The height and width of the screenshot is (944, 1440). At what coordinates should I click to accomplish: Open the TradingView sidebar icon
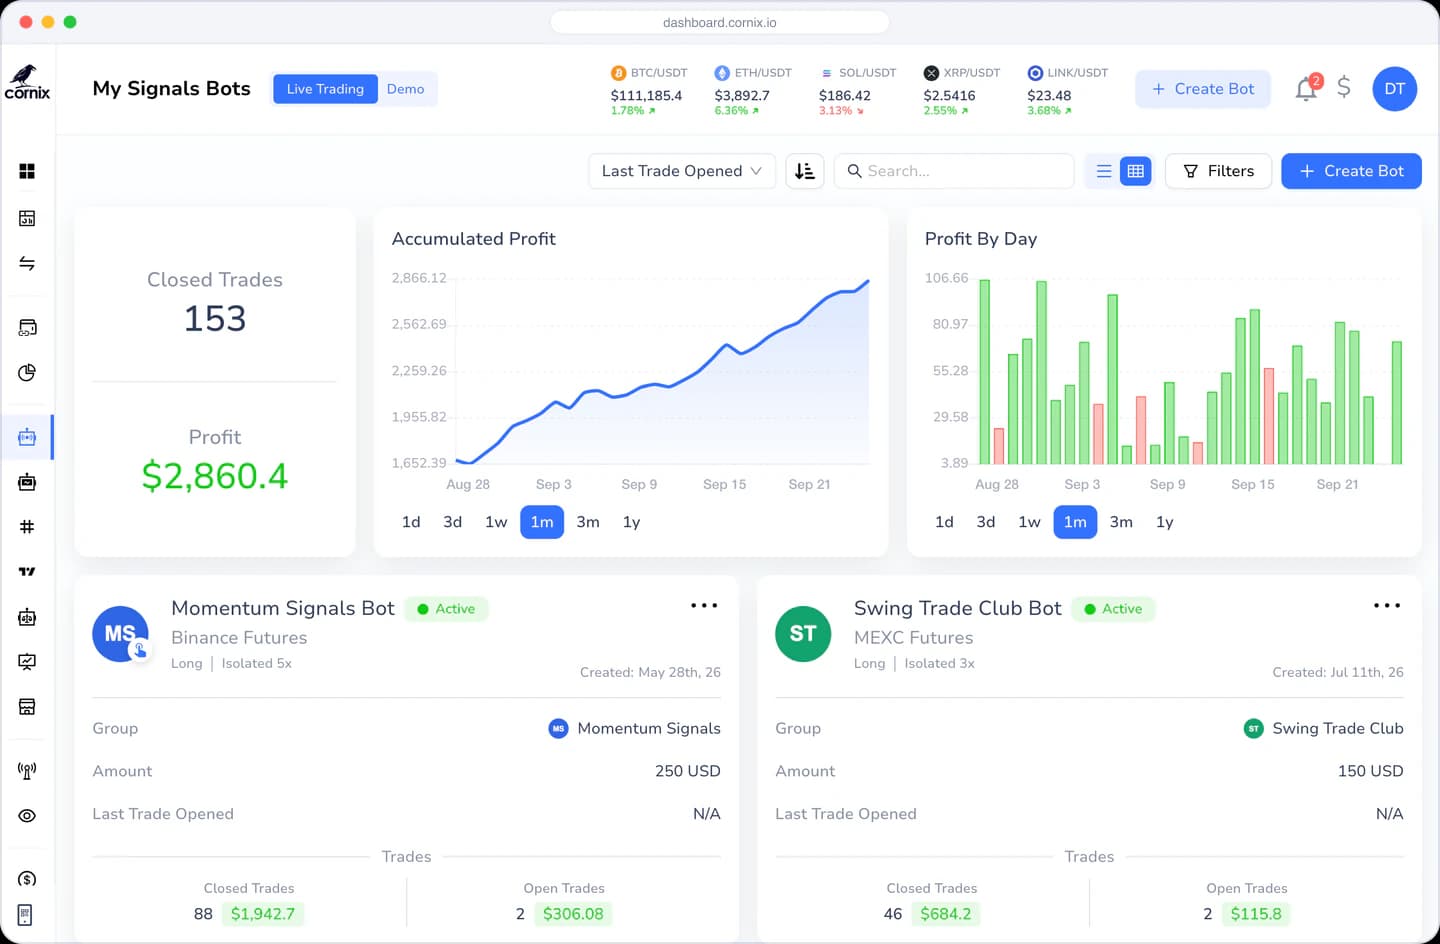[27, 572]
